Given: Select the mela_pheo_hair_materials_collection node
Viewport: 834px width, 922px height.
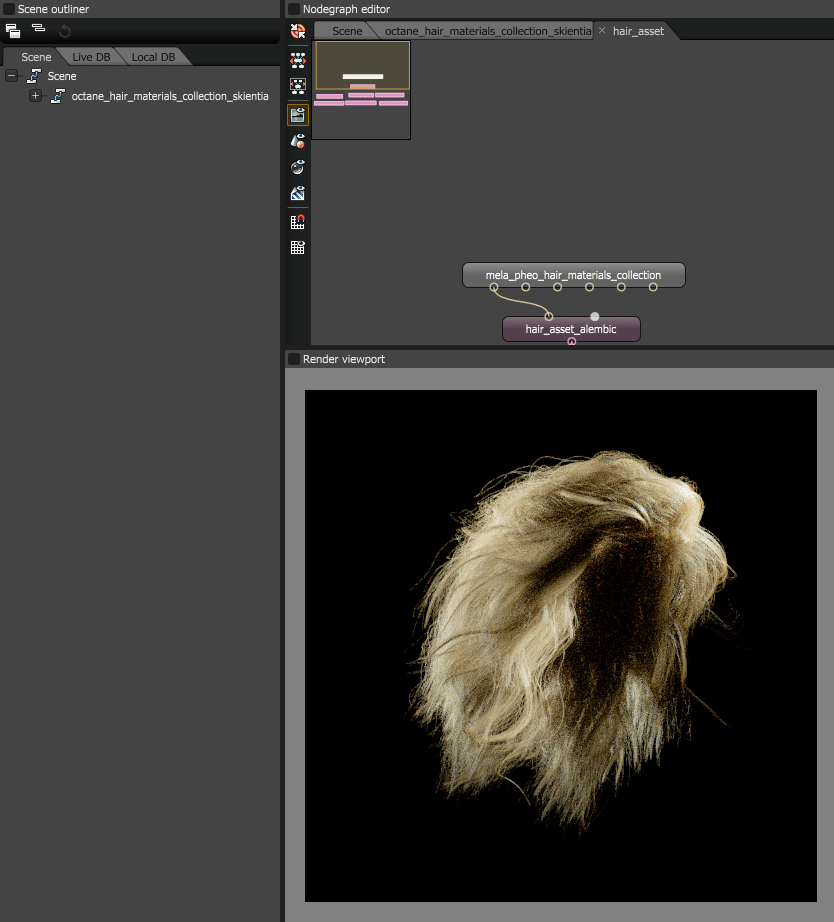Looking at the screenshot, I should click(573, 275).
